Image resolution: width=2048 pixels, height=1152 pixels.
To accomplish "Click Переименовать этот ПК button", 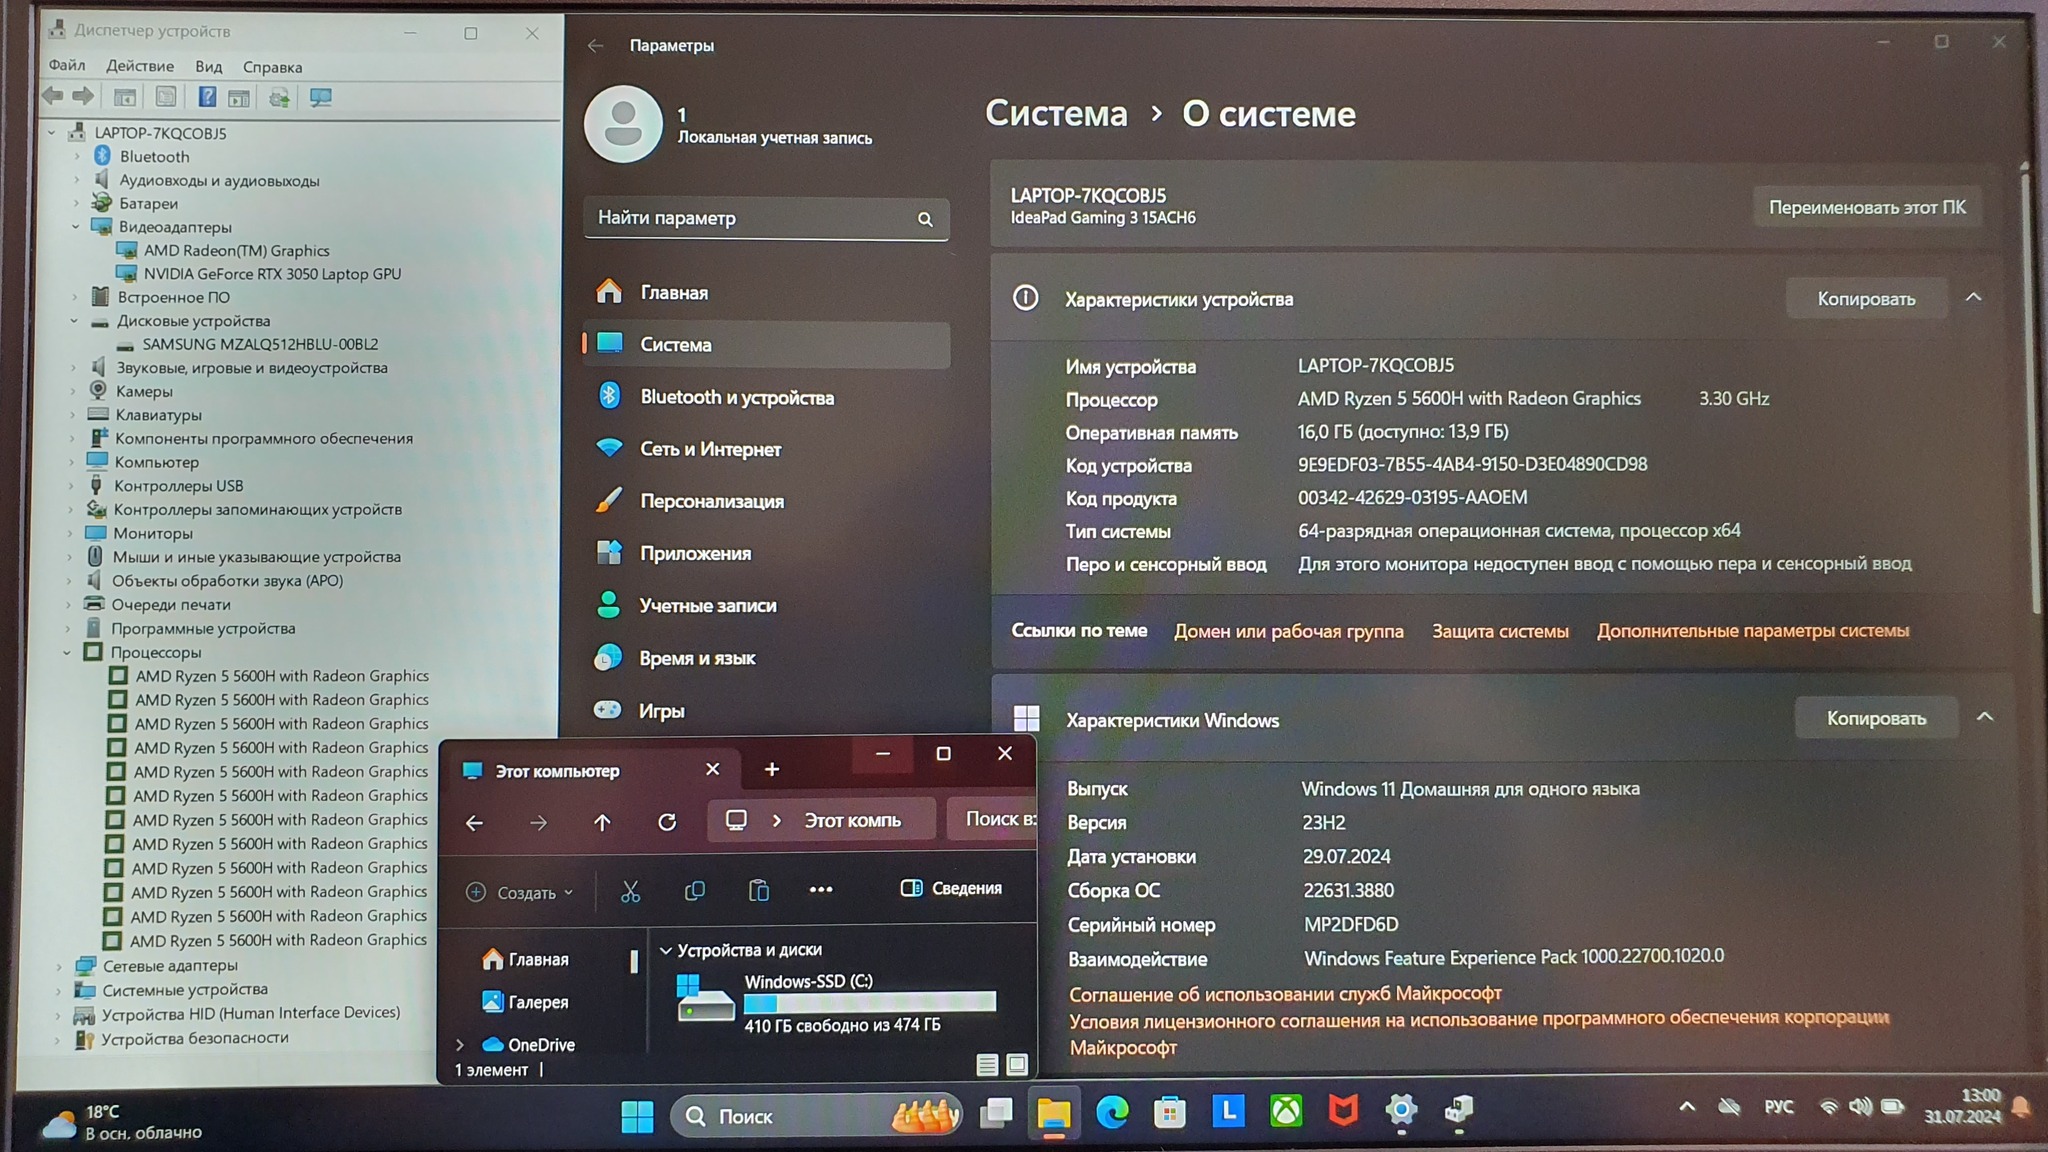I will pos(1866,207).
